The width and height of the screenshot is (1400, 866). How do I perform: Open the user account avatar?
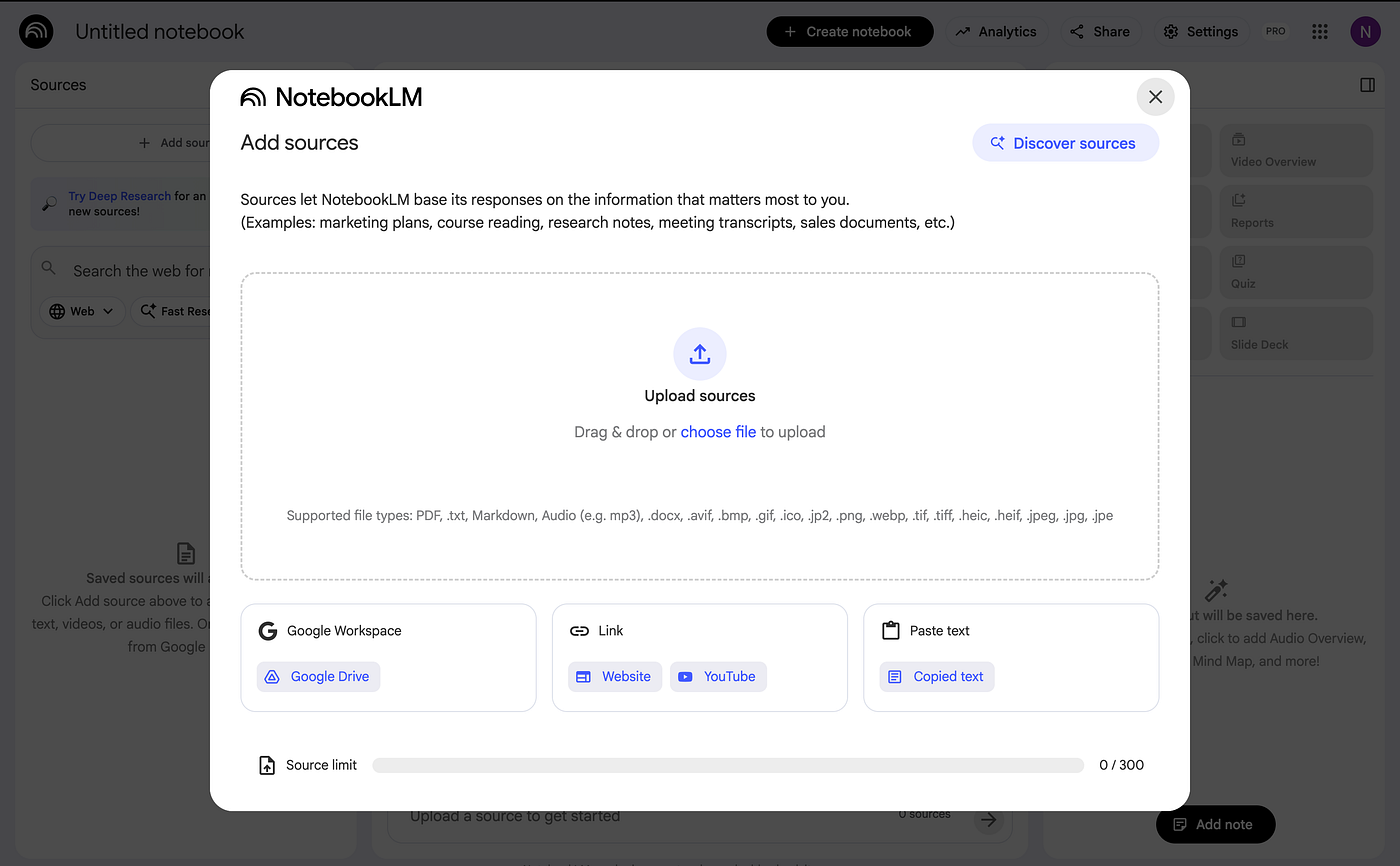click(1365, 32)
